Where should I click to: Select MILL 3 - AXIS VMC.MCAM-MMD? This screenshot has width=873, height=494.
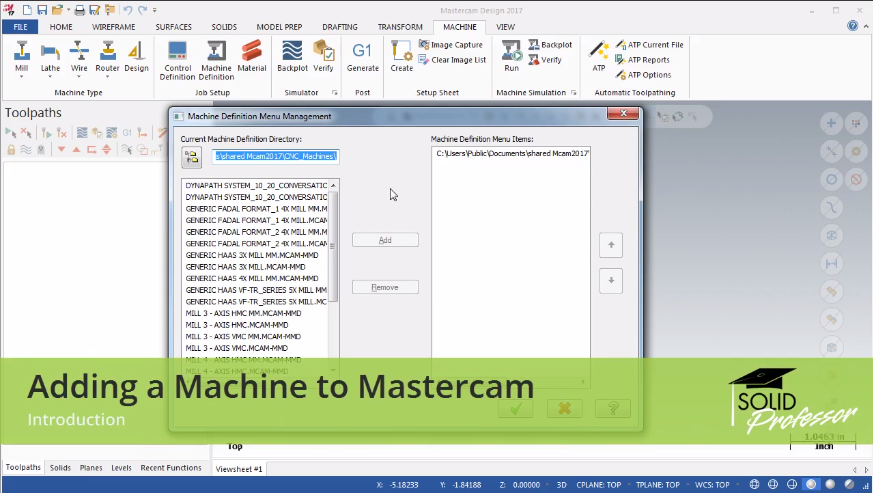pyautogui.click(x=237, y=348)
